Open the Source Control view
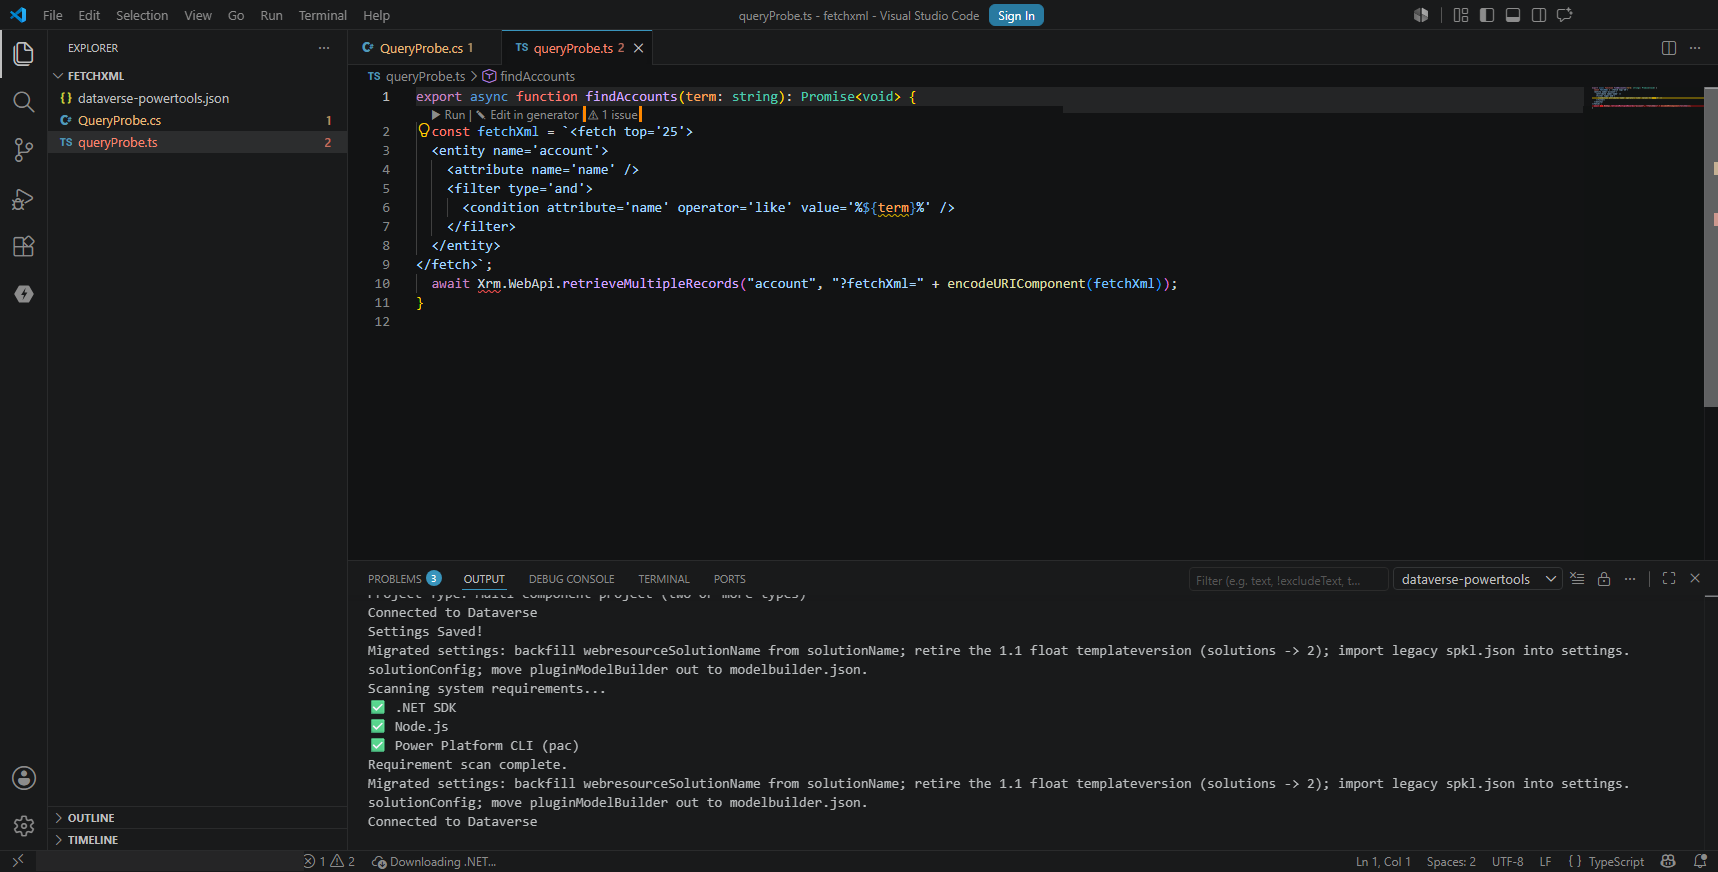This screenshot has width=1718, height=872. click(24, 150)
